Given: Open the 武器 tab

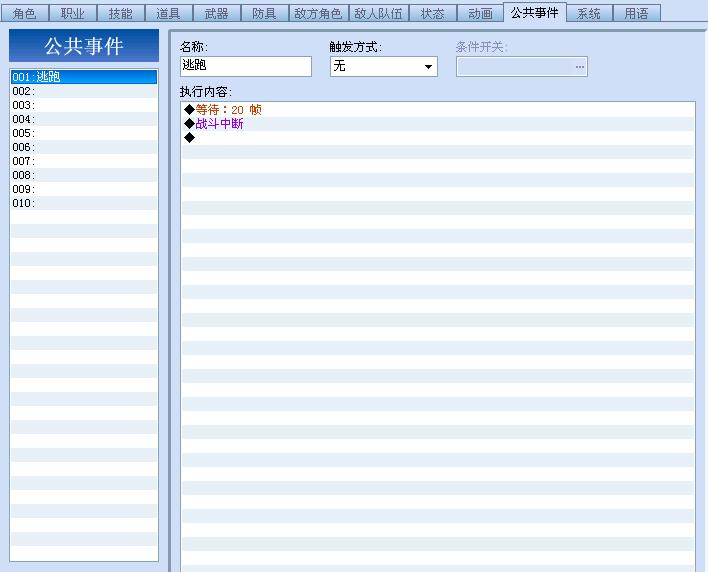Looking at the screenshot, I should (x=216, y=14).
